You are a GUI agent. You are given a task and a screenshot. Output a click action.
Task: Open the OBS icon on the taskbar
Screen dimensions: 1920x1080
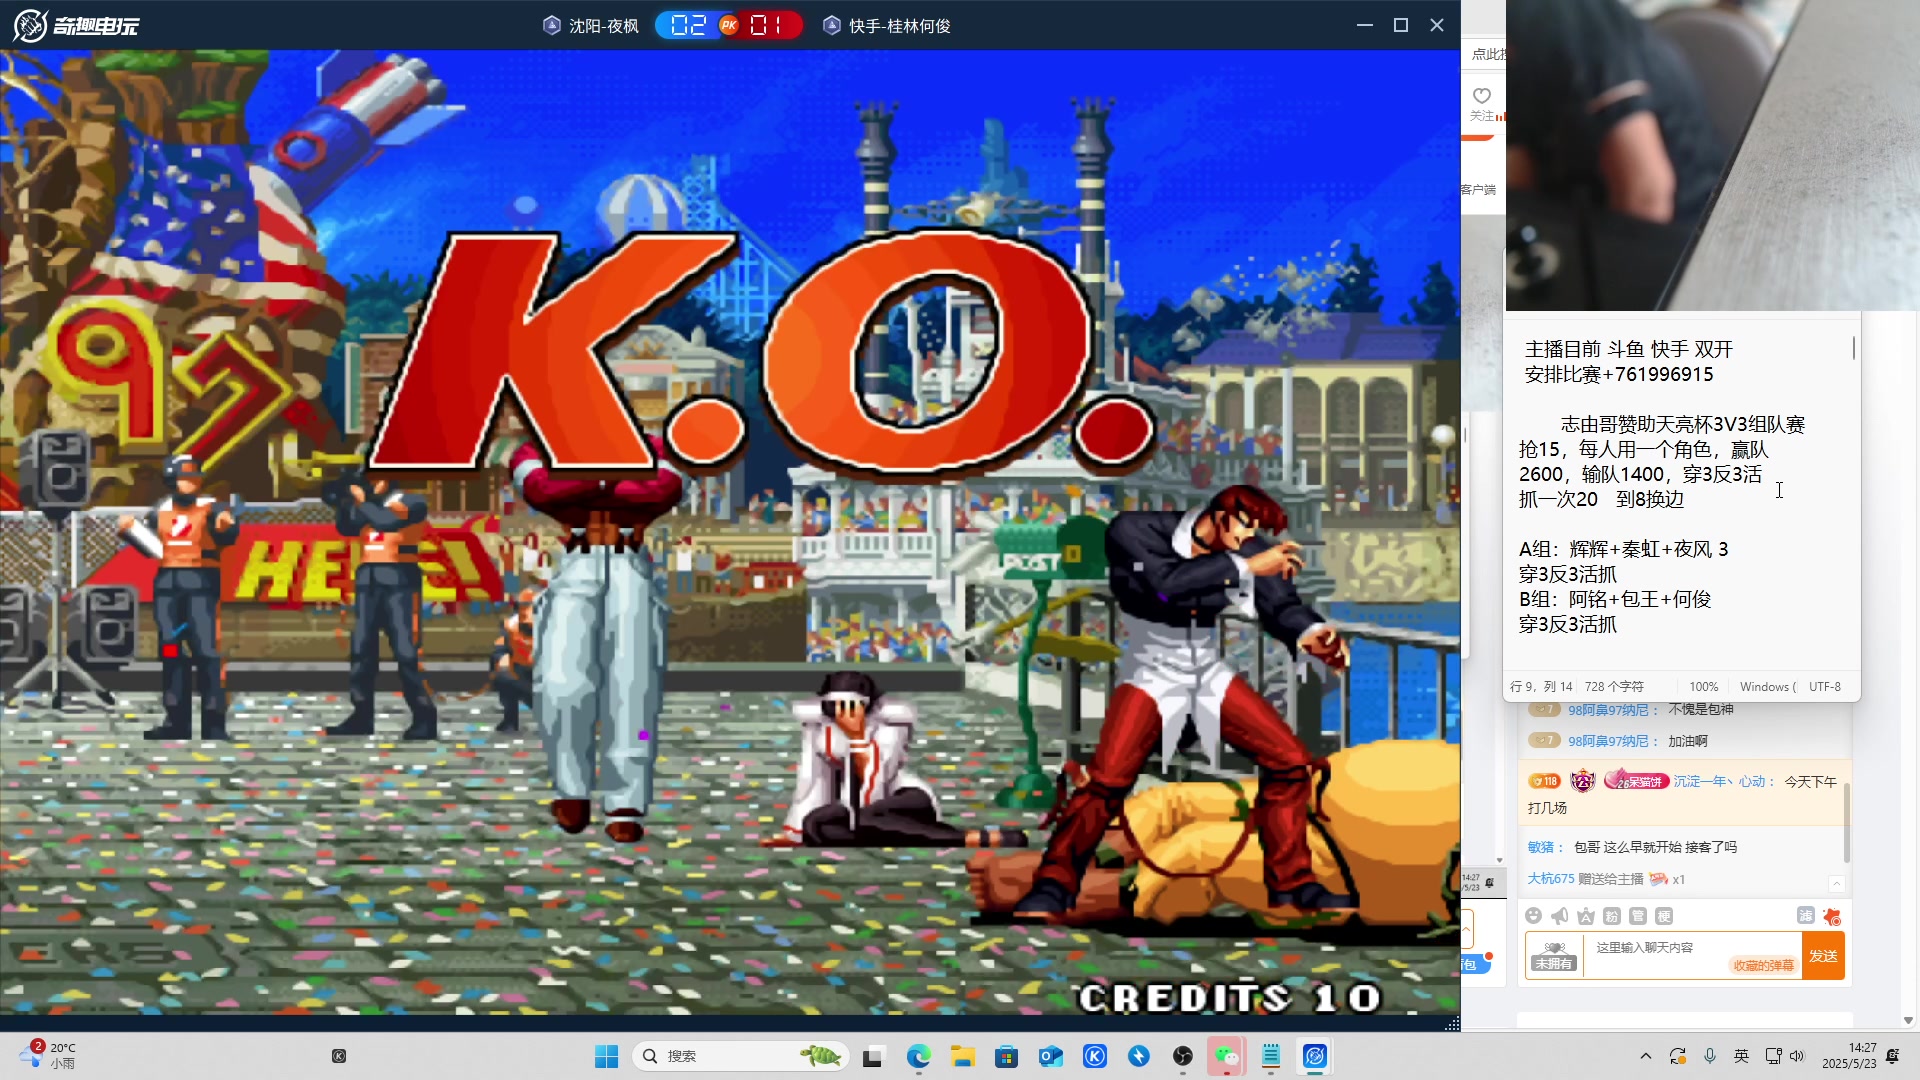click(1182, 1056)
